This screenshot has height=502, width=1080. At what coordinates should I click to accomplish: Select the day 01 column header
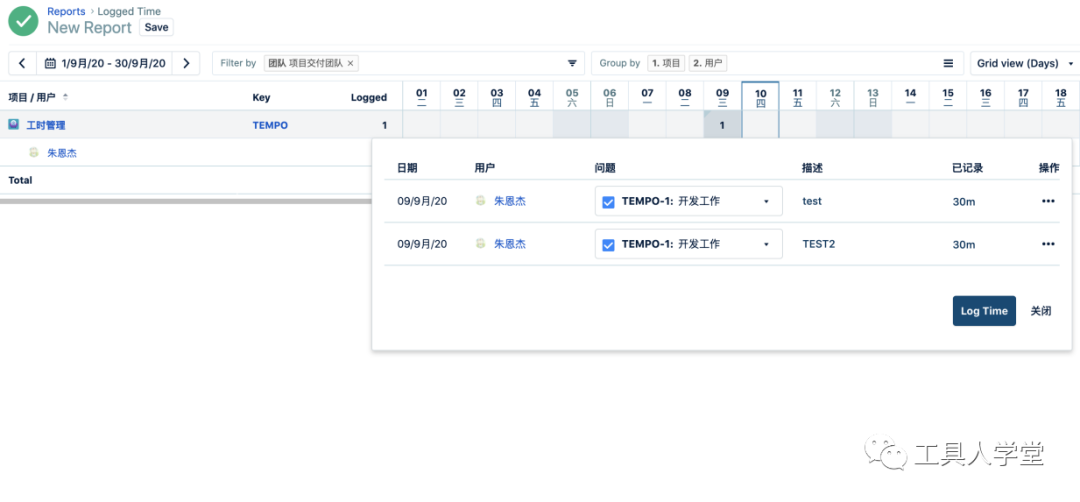tap(422, 96)
